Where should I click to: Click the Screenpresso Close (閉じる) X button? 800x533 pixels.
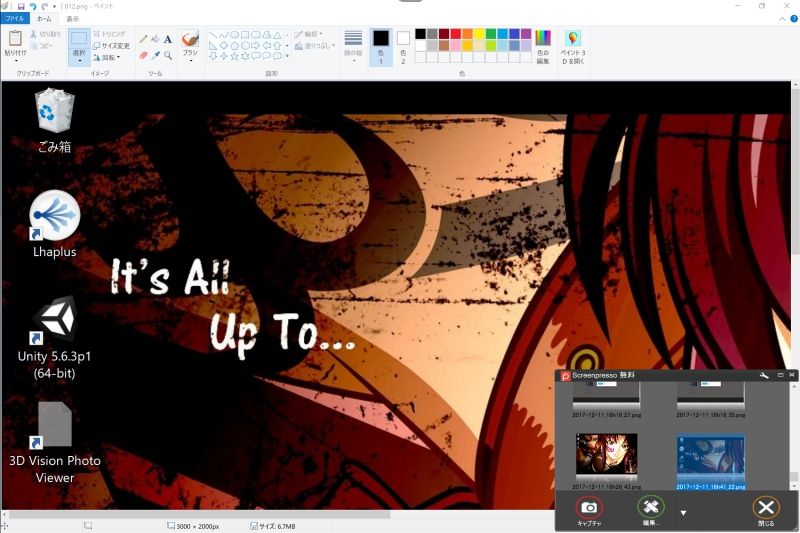pyautogui.click(x=766, y=508)
